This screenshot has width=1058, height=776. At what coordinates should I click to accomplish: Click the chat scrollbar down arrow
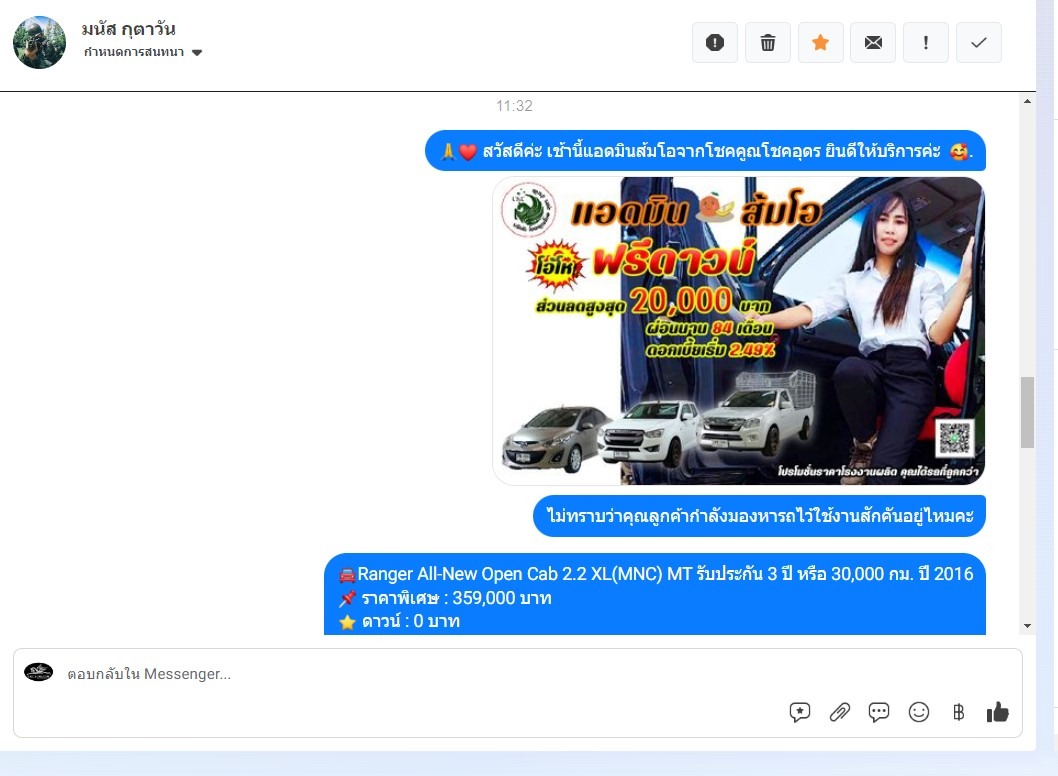[x=1027, y=626]
